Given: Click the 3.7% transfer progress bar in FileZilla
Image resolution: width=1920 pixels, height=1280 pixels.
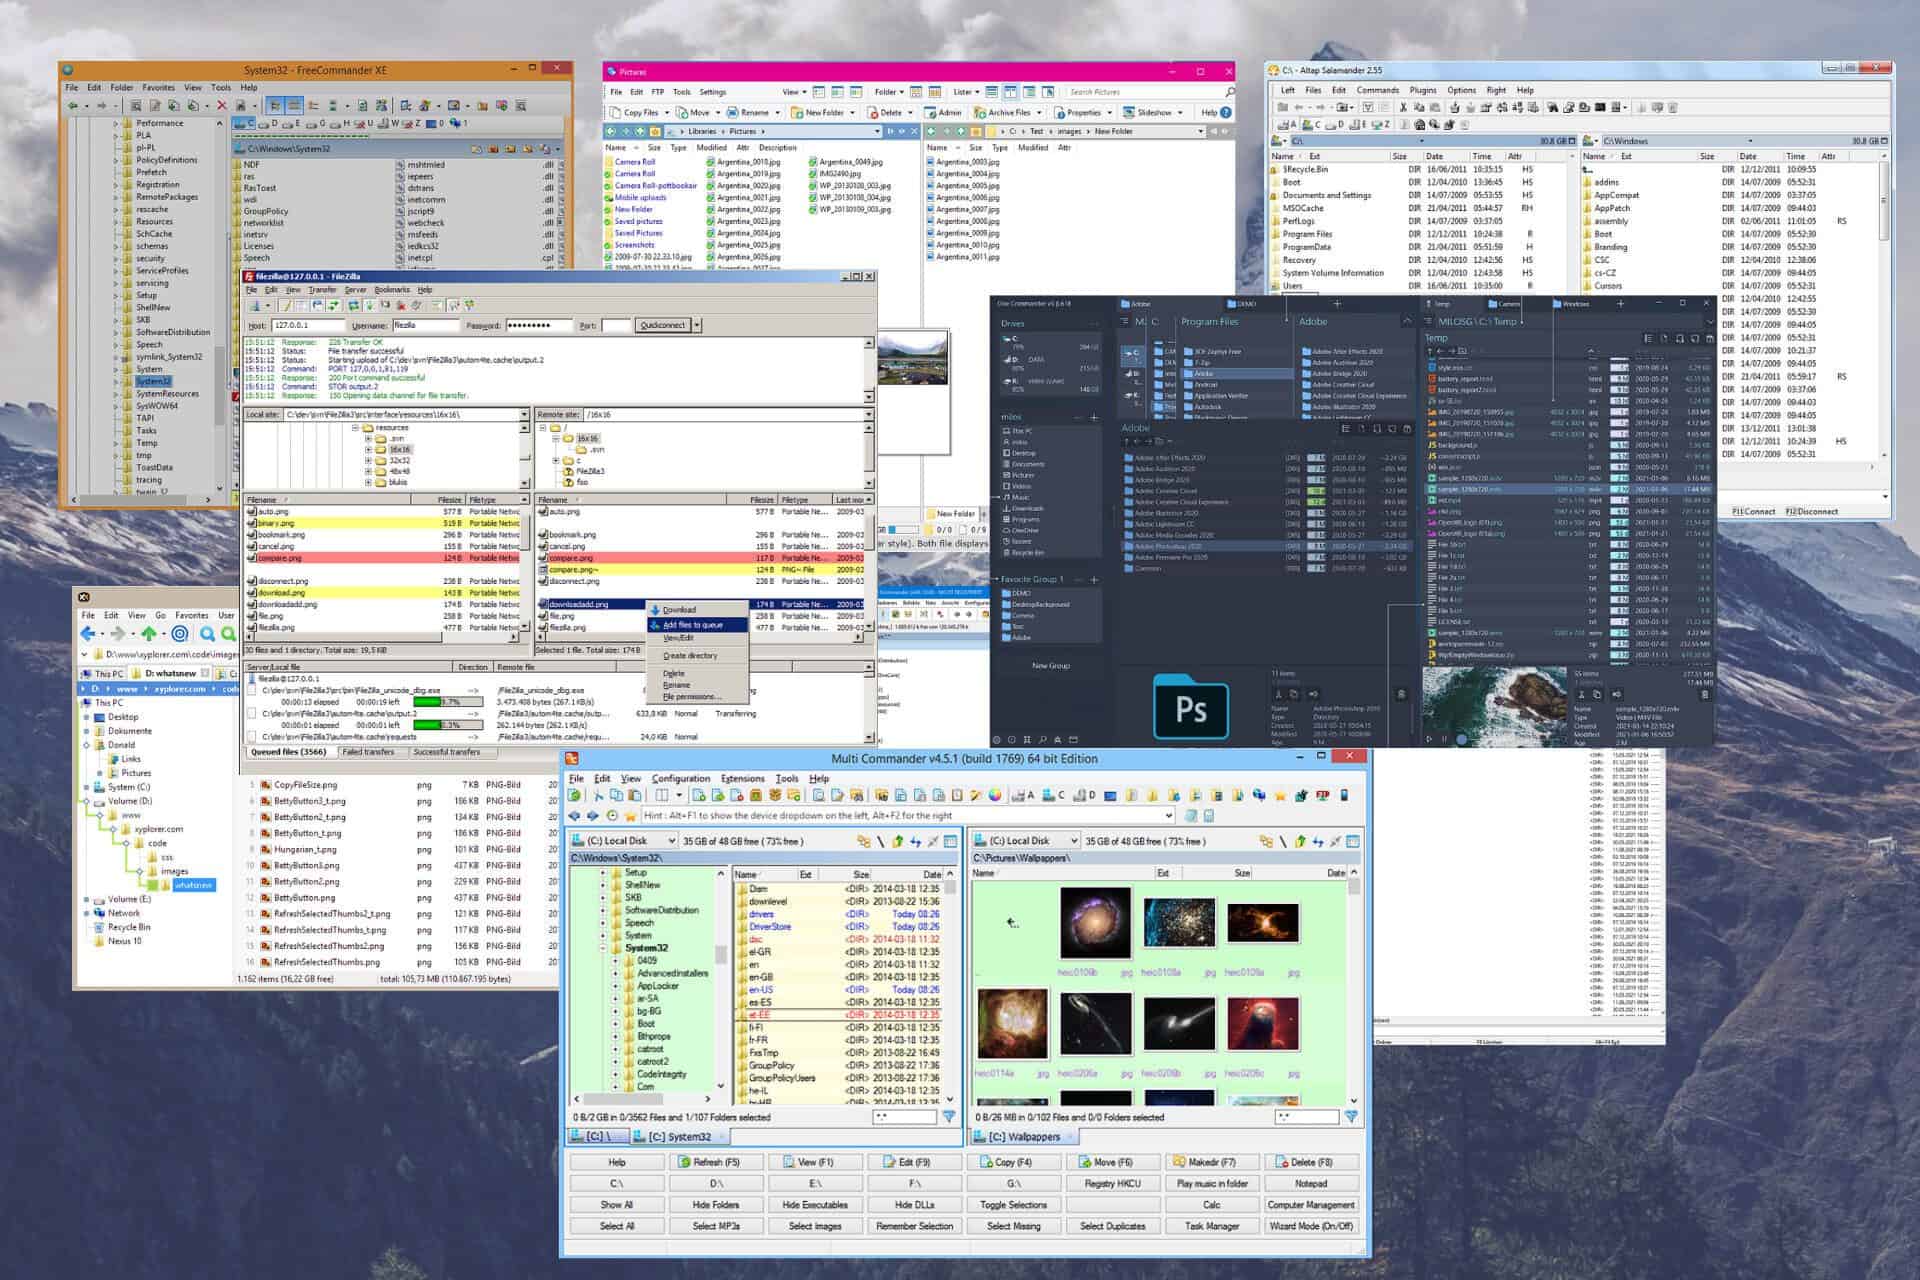Looking at the screenshot, I should tap(448, 702).
